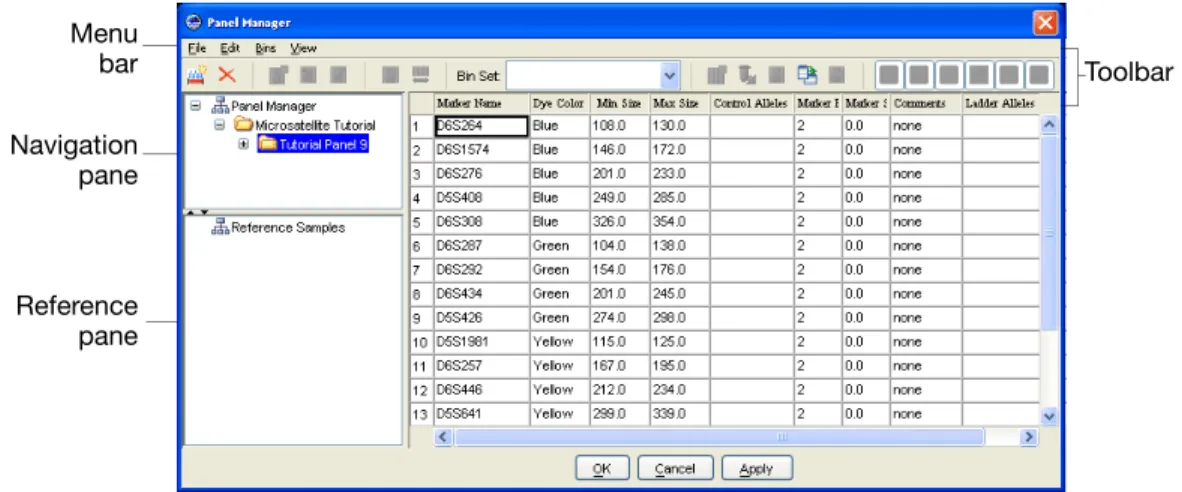This screenshot has width=1182, height=492.
Task: Select the D6S287 marker cell
Action: click(482, 246)
